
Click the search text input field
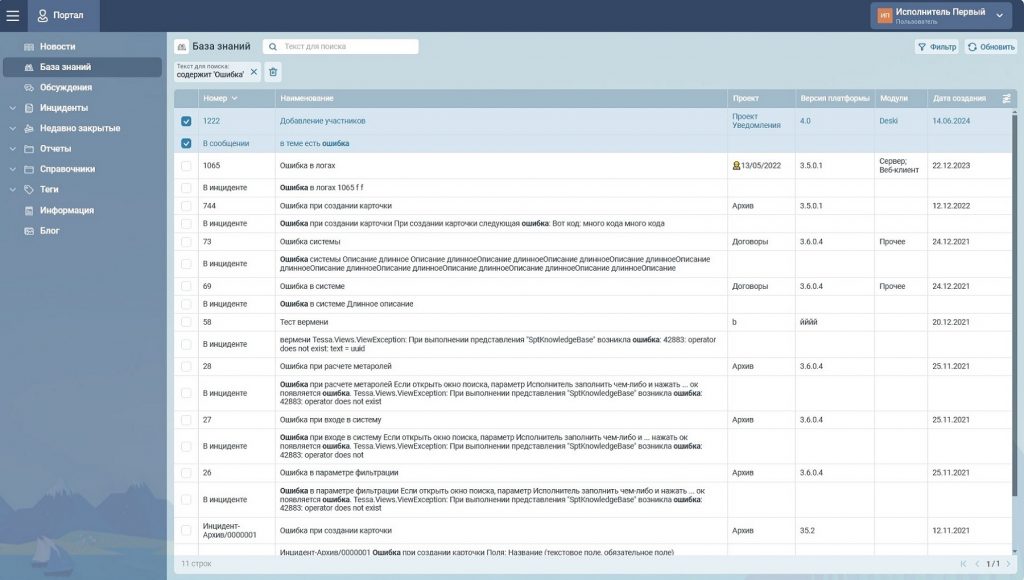(347, 47)
